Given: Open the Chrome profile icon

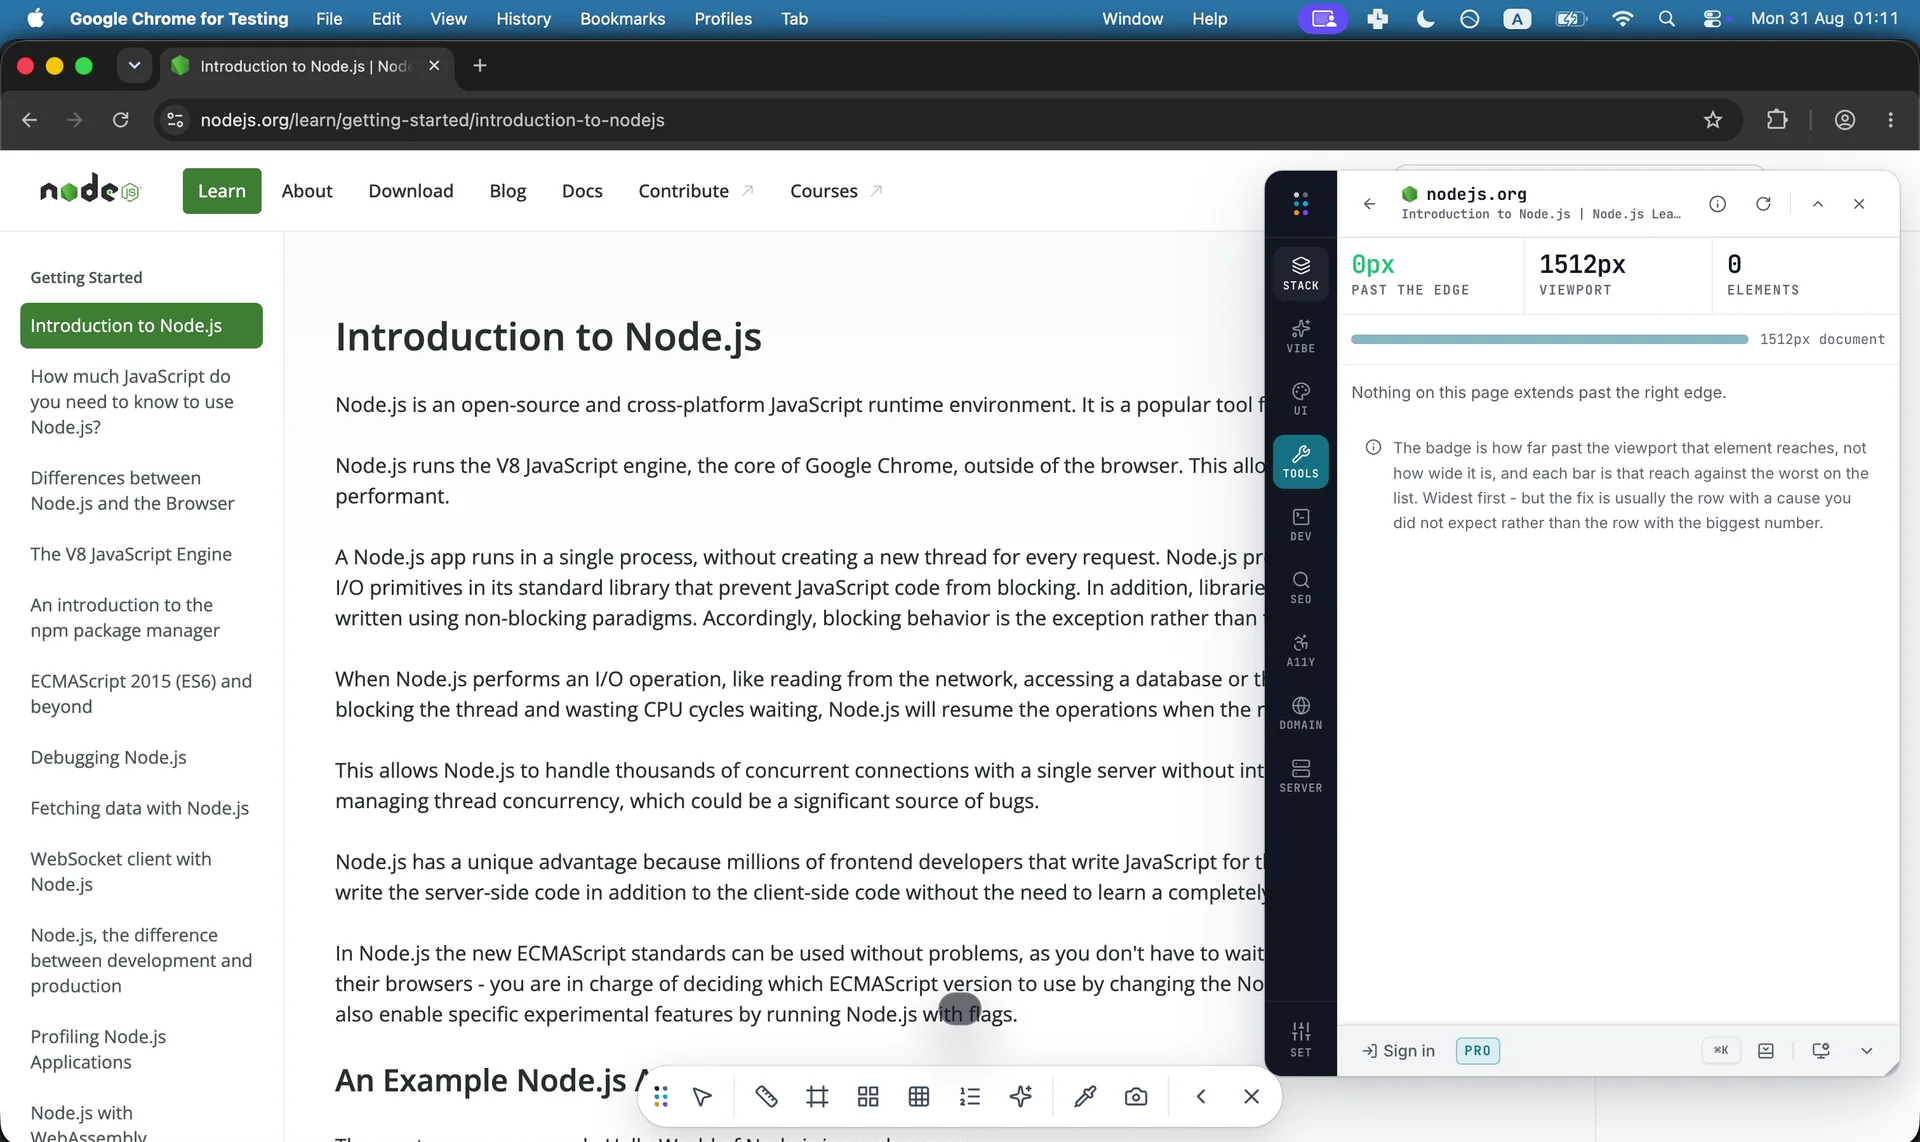Looking at the screenshot, I should [1845, 120].
